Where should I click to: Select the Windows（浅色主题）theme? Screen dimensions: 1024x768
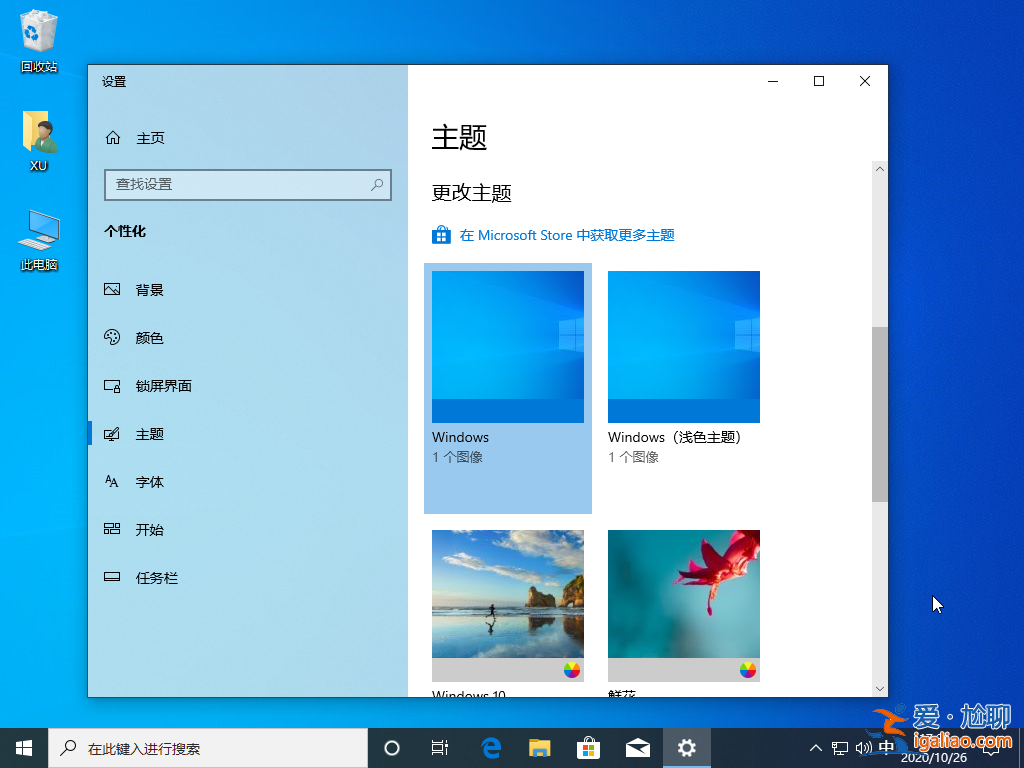[x=684, y=347]
